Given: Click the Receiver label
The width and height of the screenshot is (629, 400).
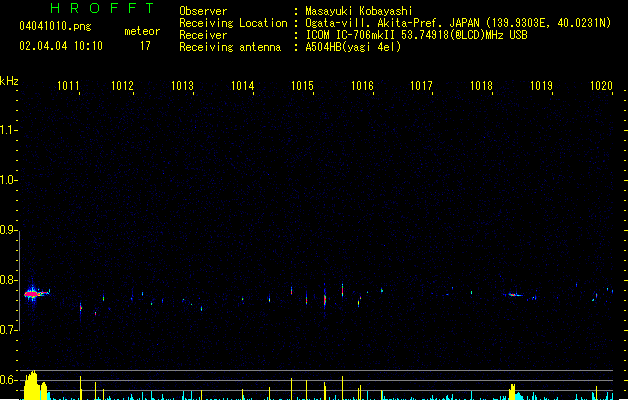Looking at the screenshot, I should click(x=203, y=35).
